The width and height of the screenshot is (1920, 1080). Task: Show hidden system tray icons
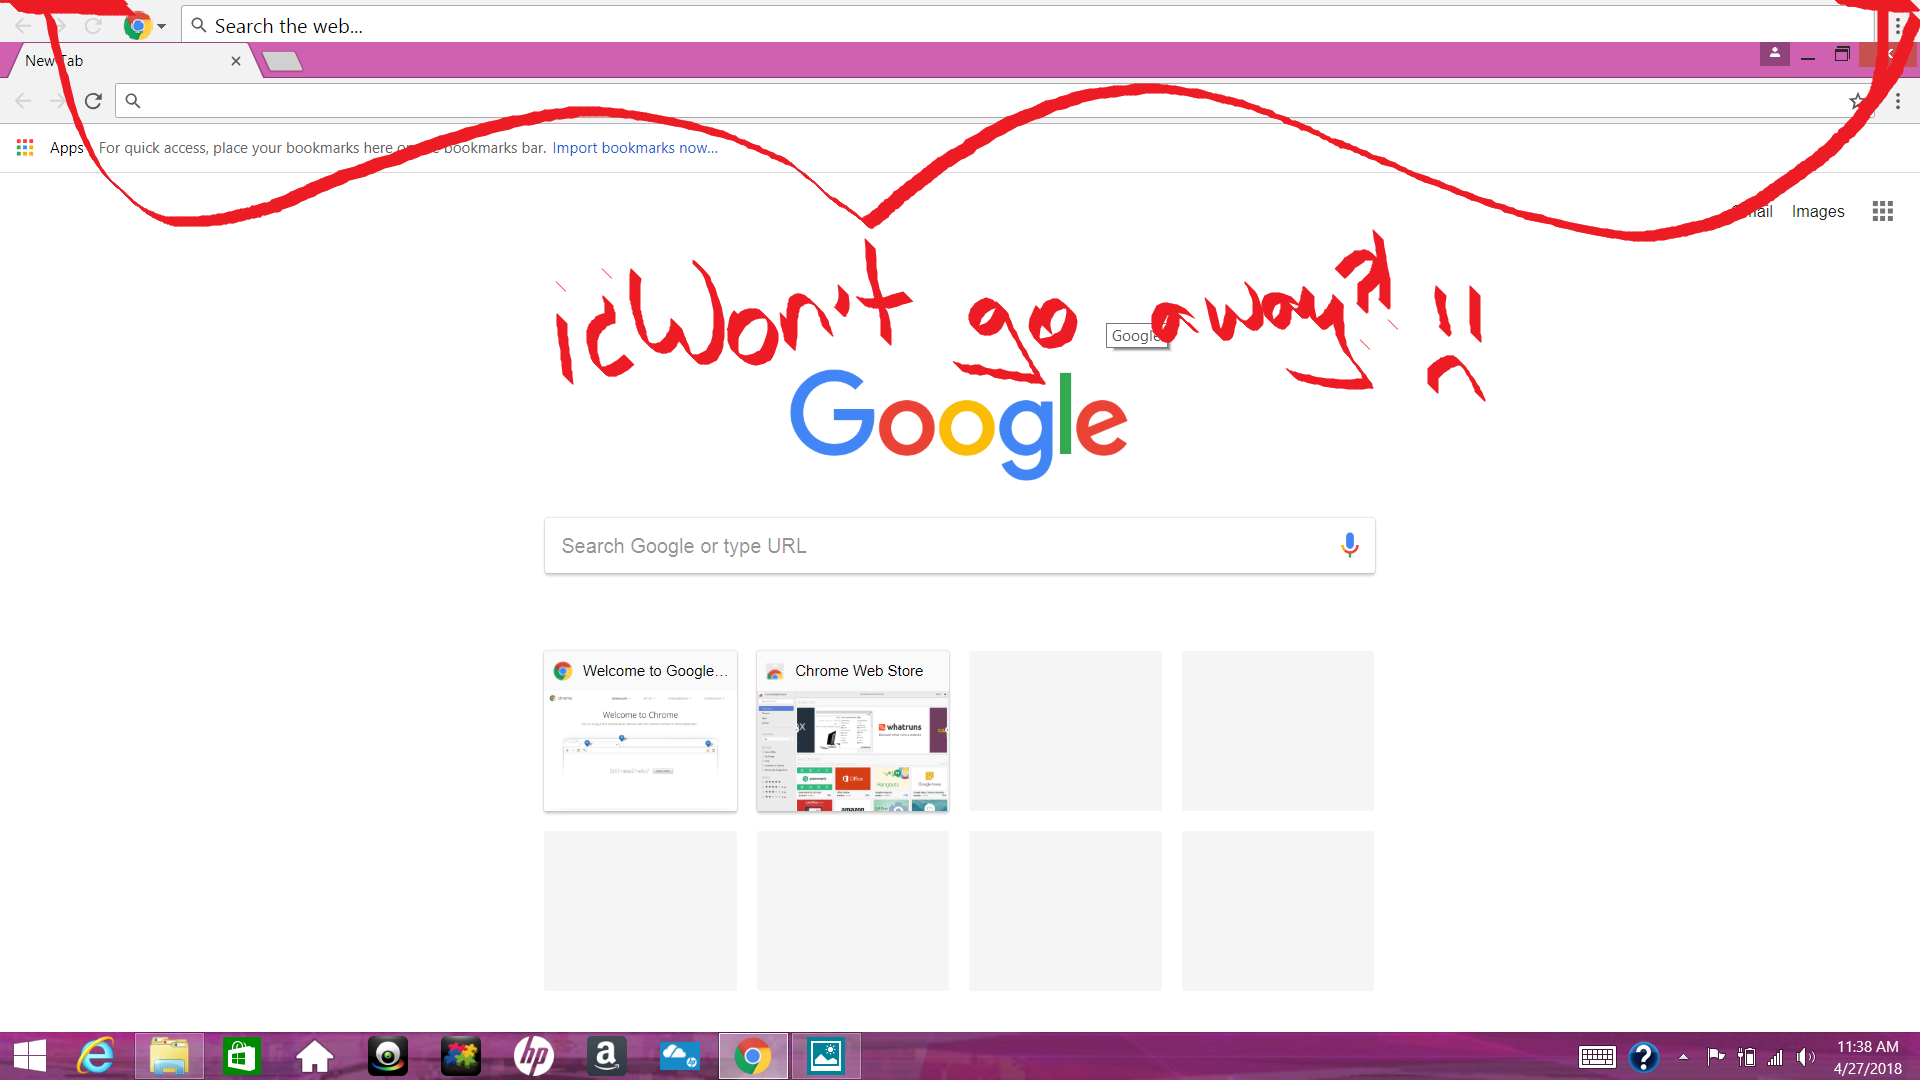point(1683,1056)
